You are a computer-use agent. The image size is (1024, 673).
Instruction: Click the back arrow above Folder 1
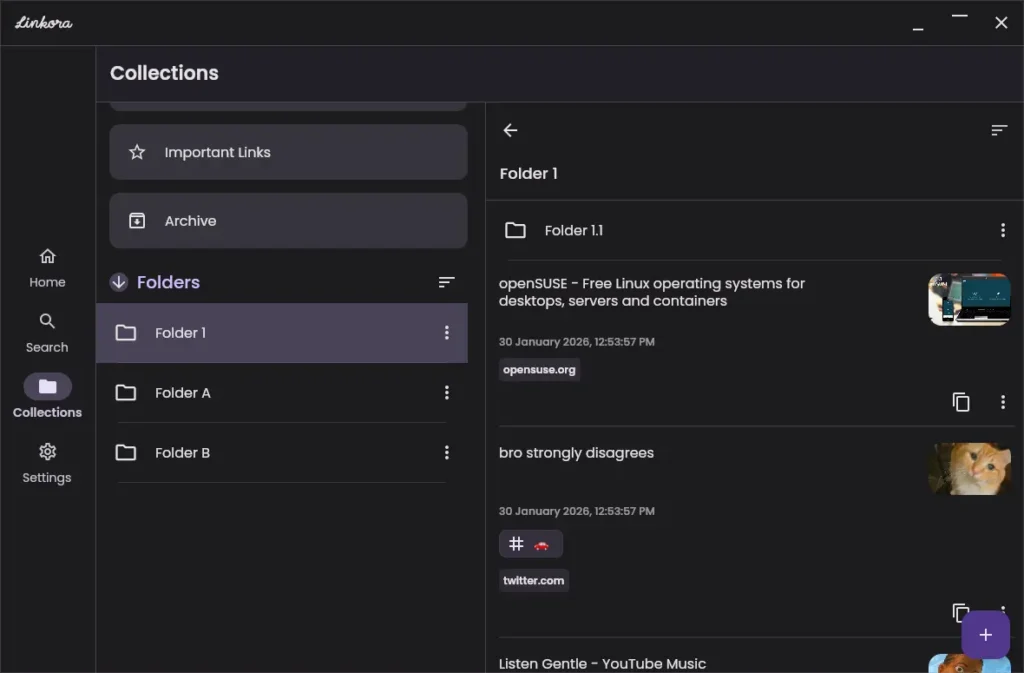(x=510, y=130)
